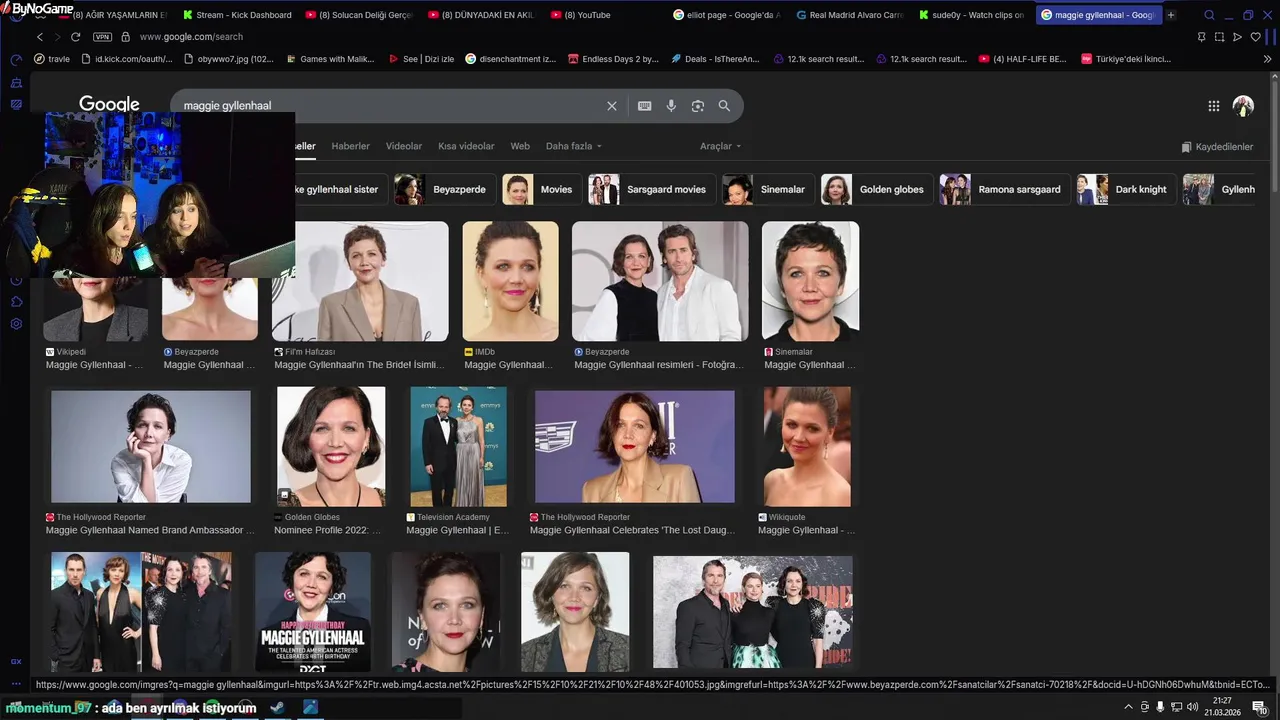1280x720 pixels.
Task: Open the Games with Malik bookmark
Action: click(330, 59)
